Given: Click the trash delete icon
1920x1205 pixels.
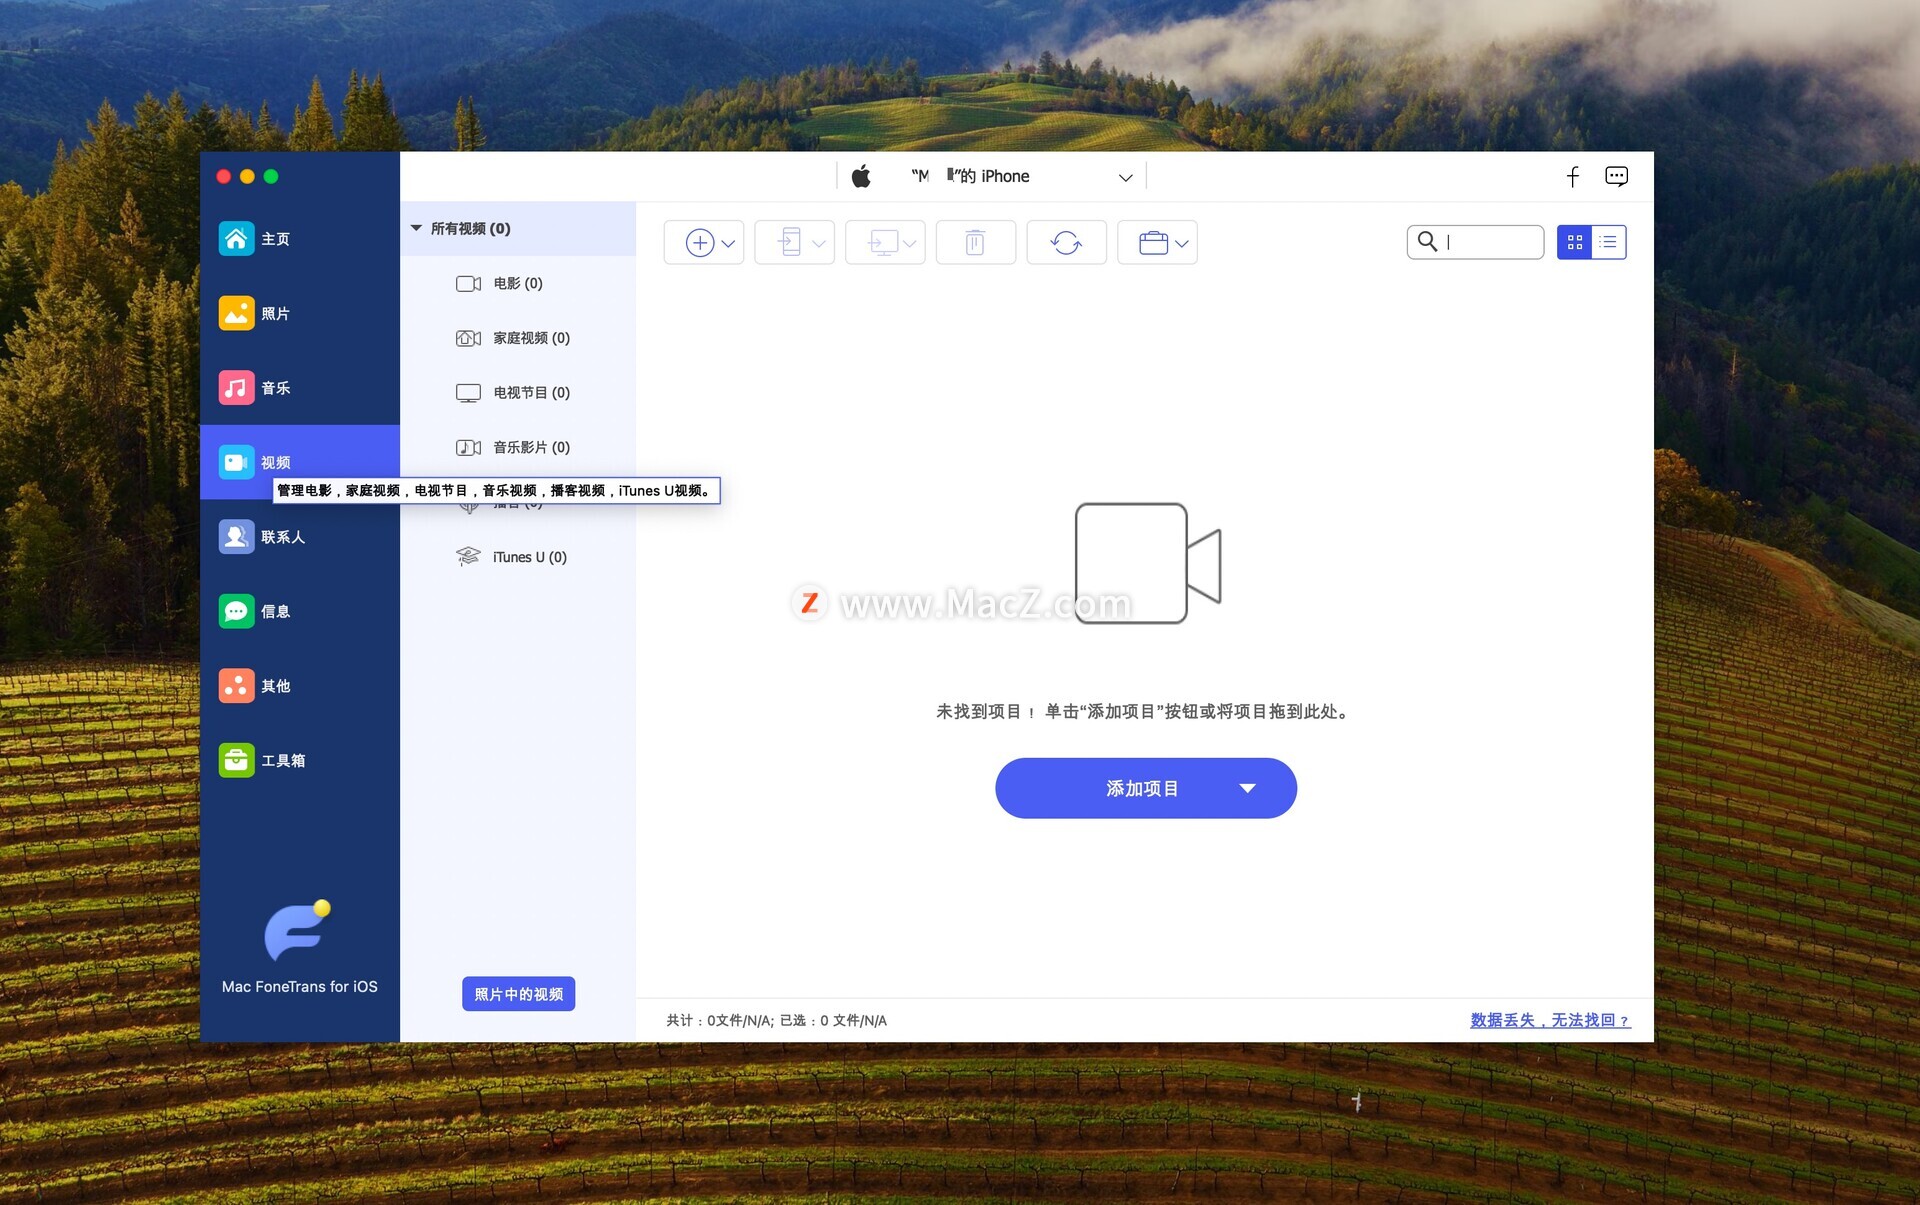Looking at the screenshot, I should tap(975, 243).
